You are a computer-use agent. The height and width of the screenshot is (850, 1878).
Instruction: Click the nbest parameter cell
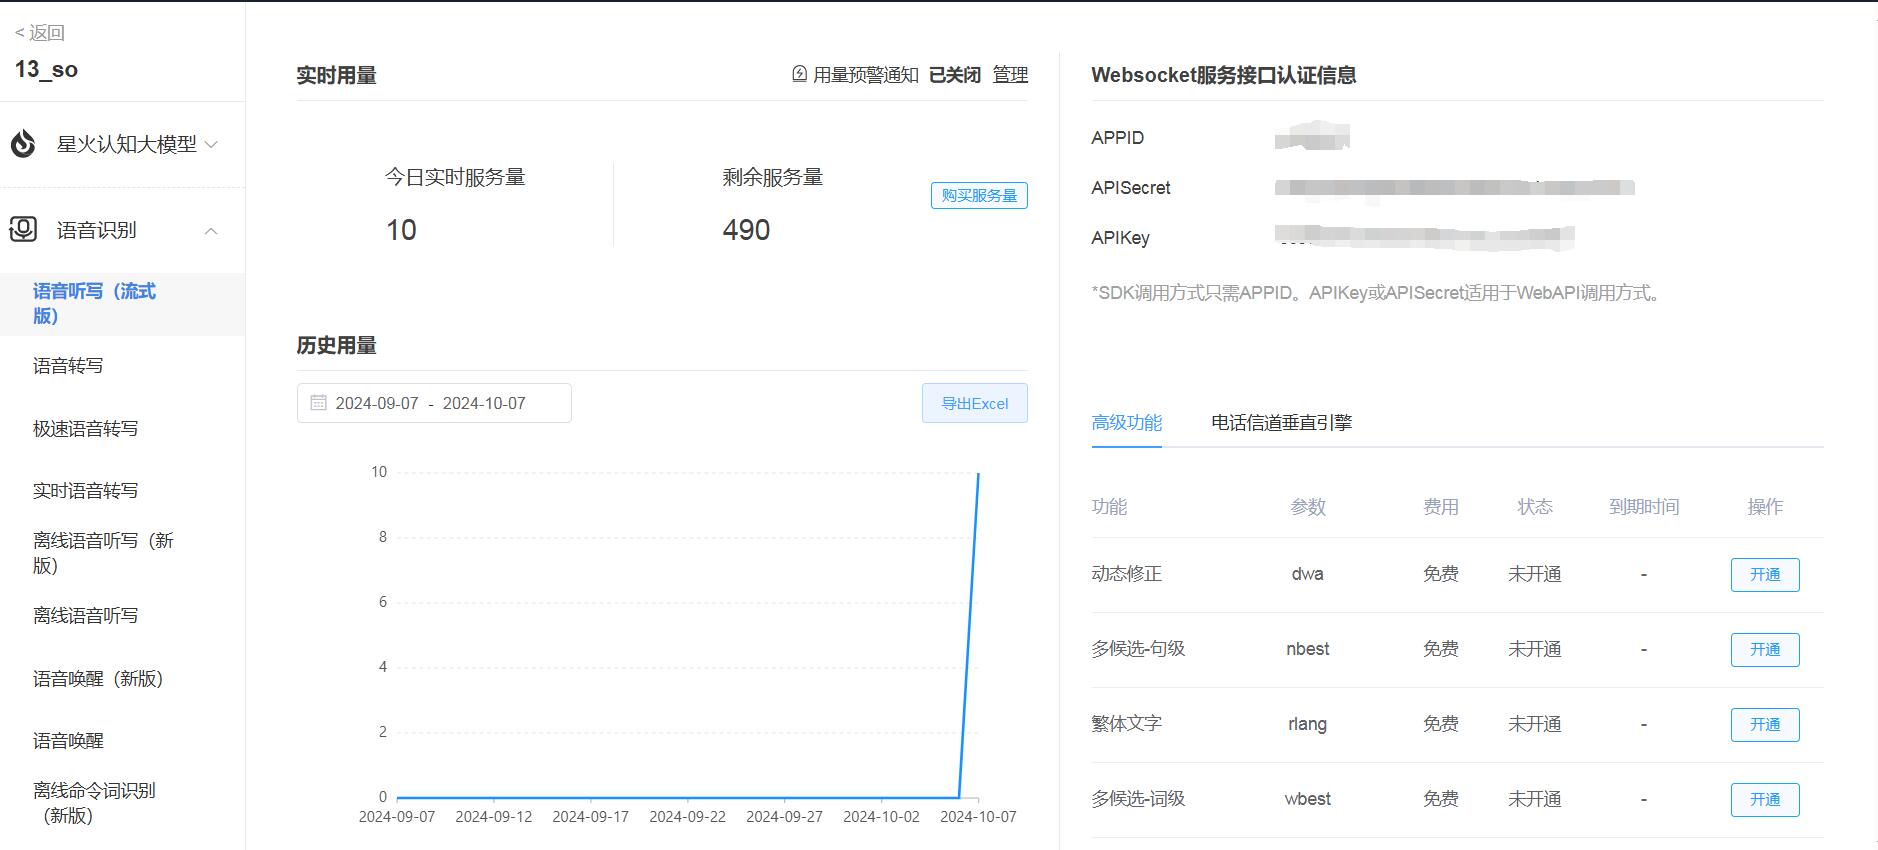(x=1307, y=649)
